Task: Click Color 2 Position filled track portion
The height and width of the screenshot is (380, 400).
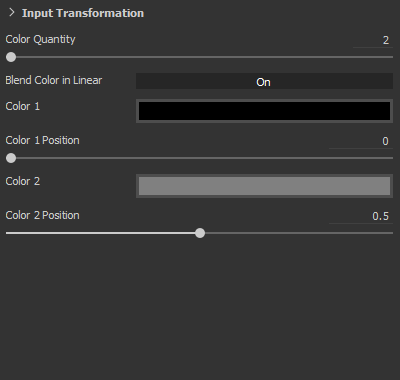Action: click(x=100, y=233)
